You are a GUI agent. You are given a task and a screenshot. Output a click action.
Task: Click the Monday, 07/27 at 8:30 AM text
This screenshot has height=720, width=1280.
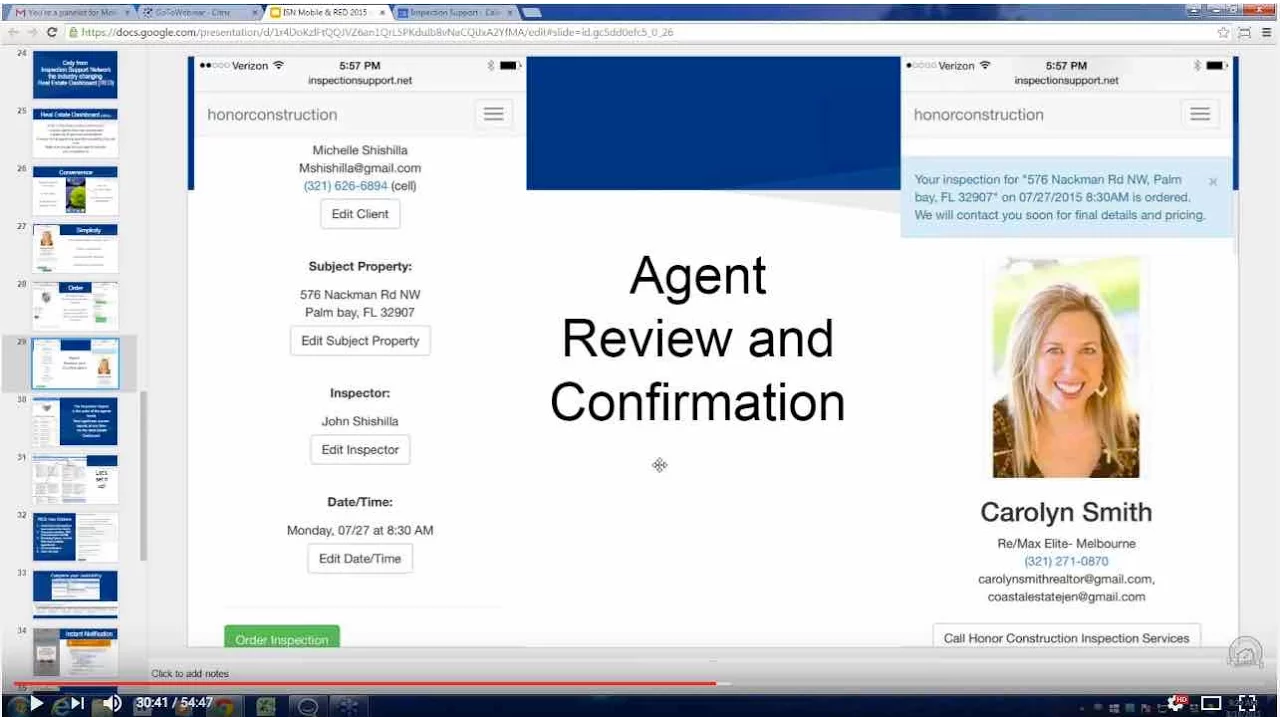point(360,530)
